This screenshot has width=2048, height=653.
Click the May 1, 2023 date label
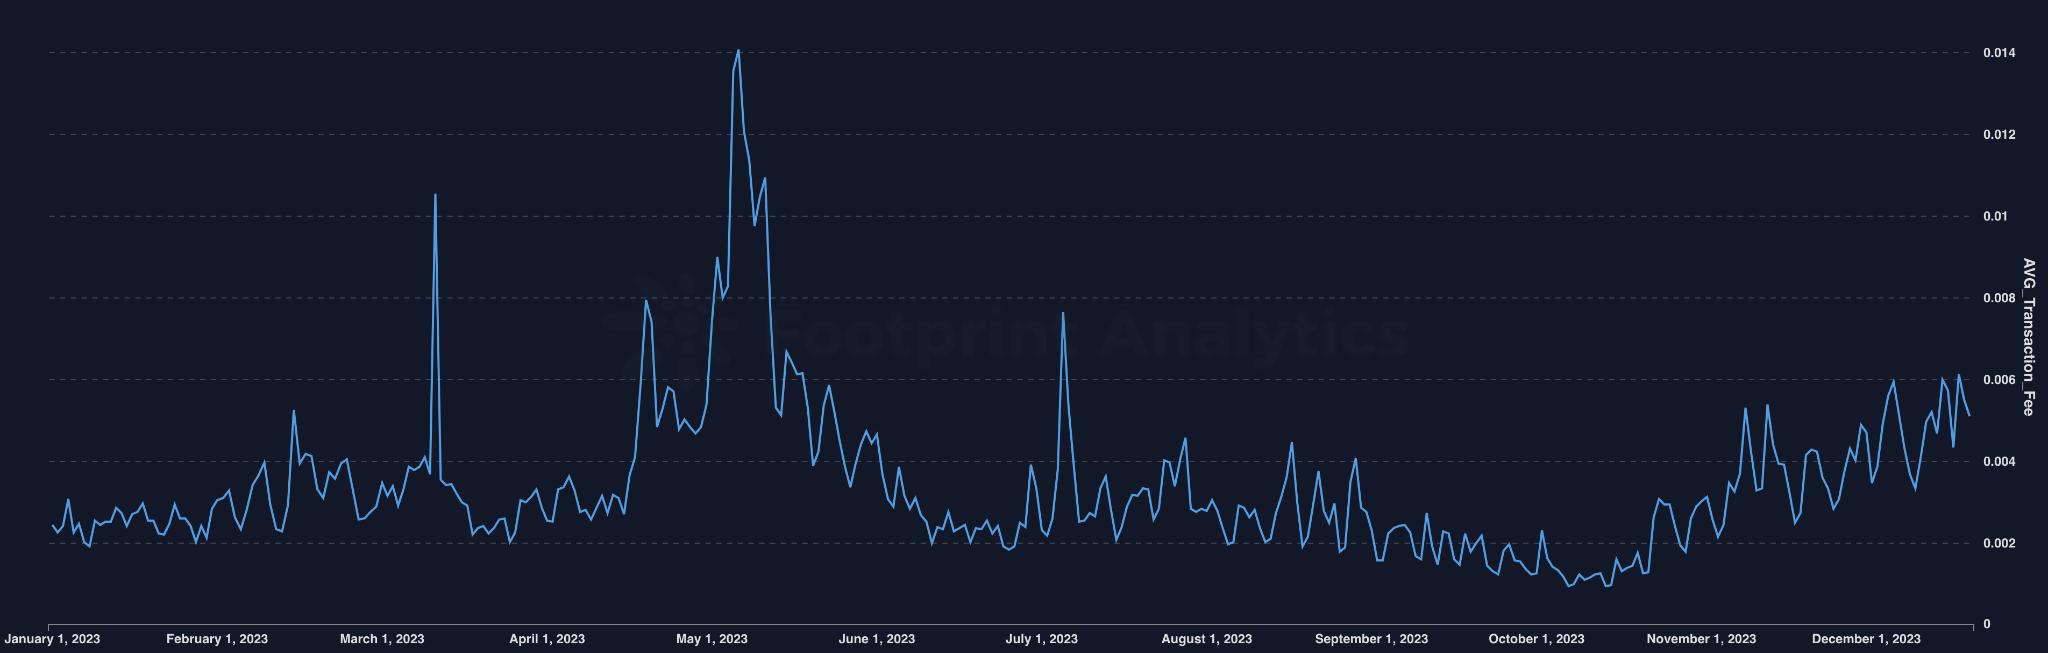(x=712, y=639)
